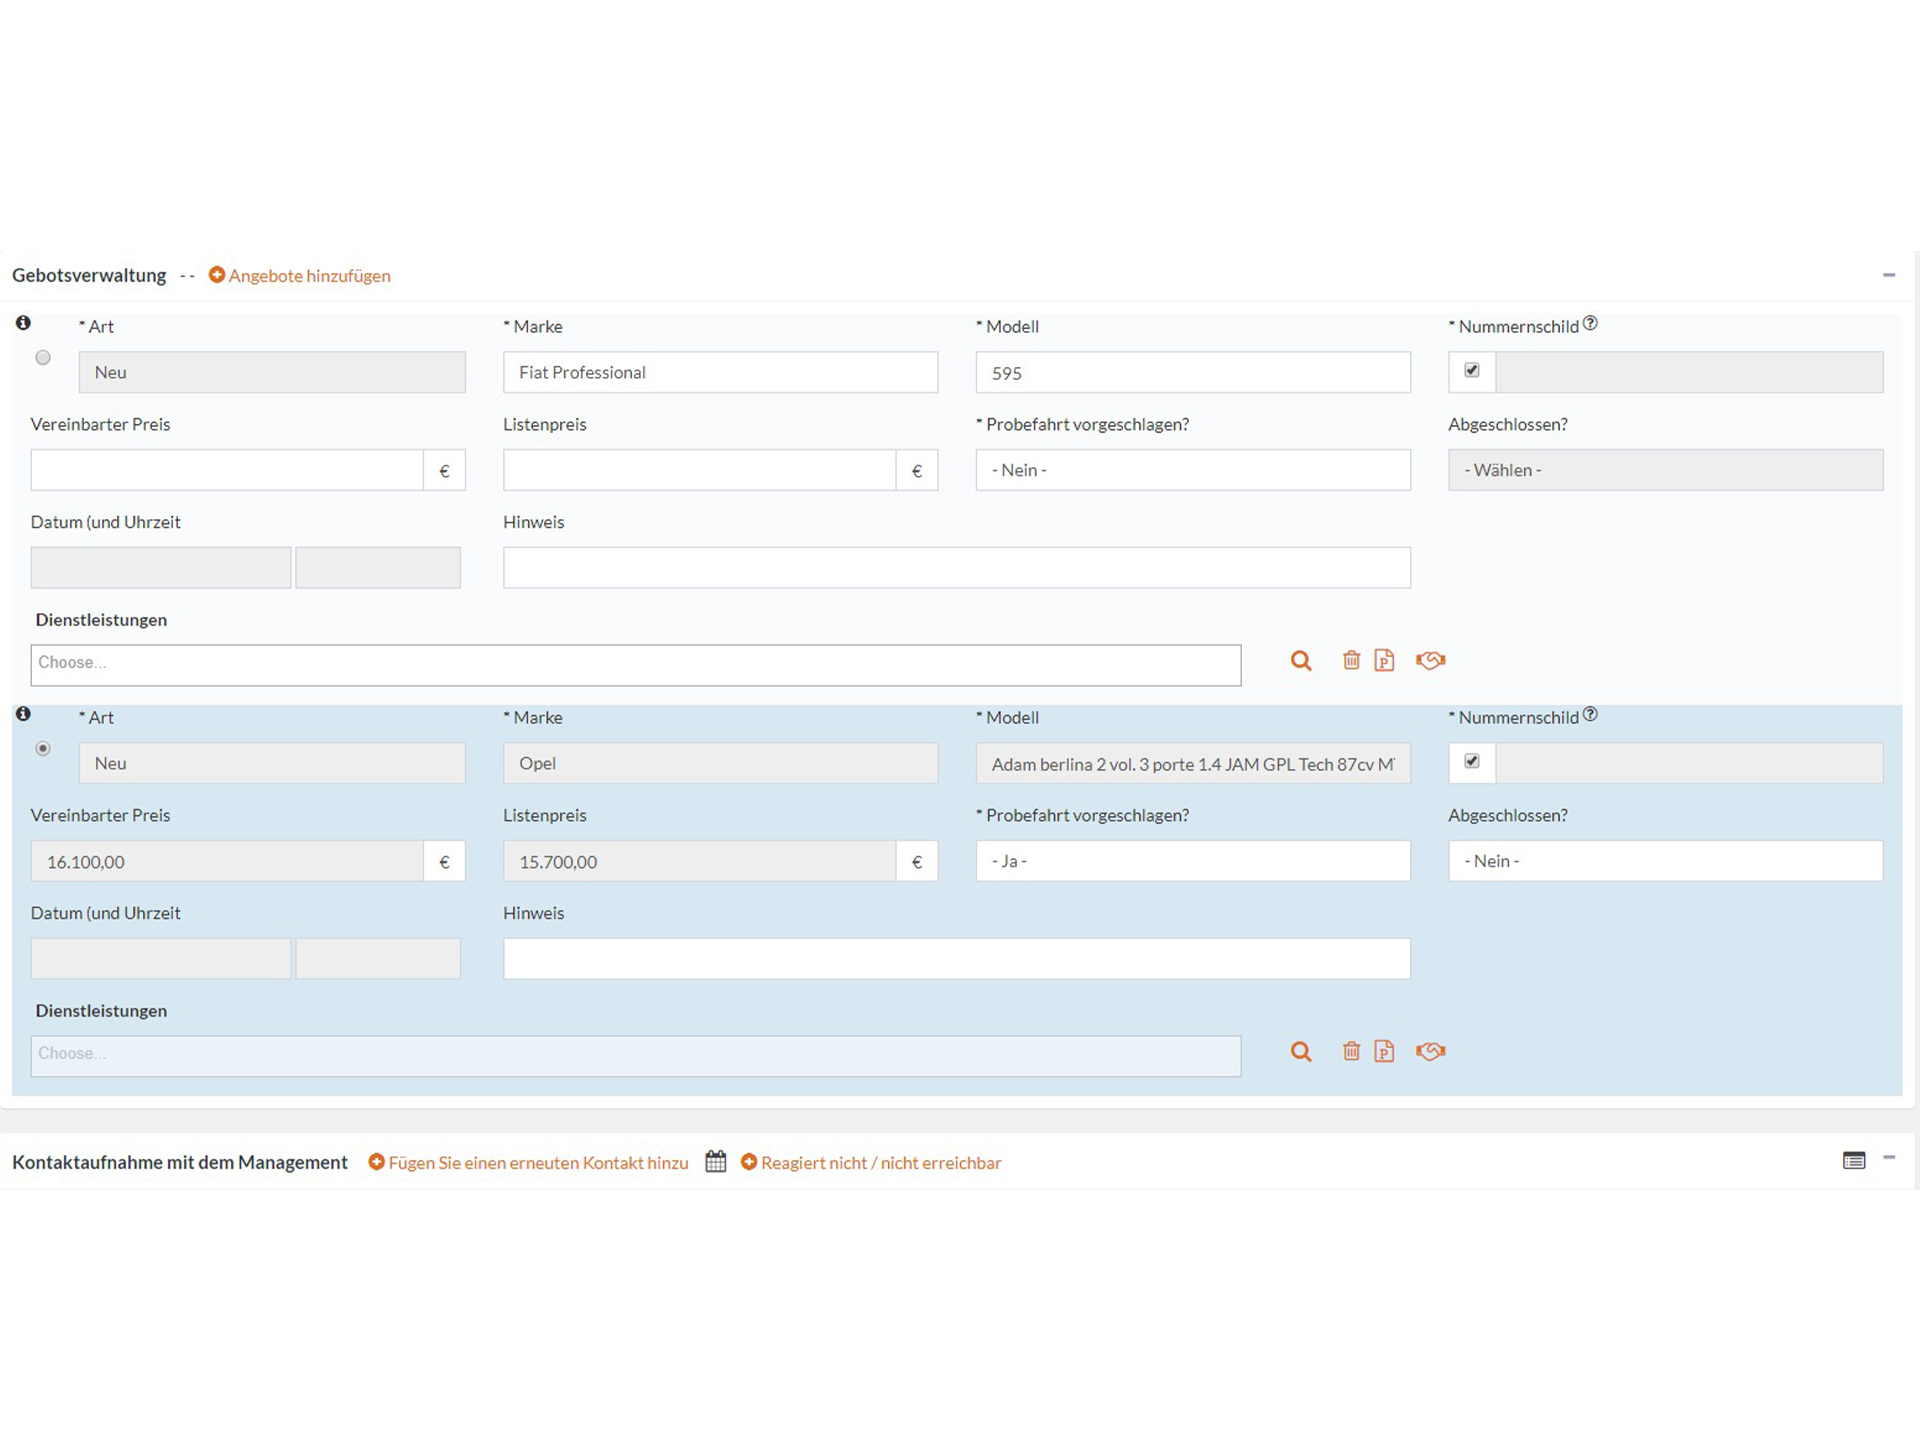The width and height of the screenshot is (1920, 1440).
Task: Click Nummernschild help icon in Fiat offer
Action: coord(1590,323)
